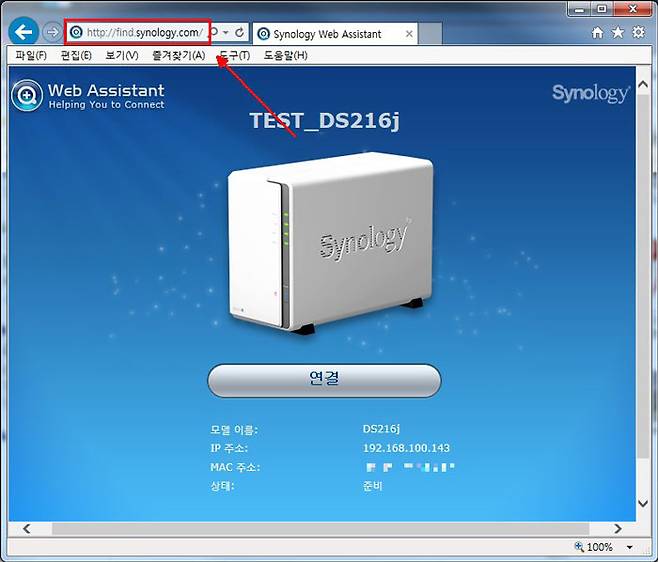Open the 도움말(H) menu

(x=285, y=55)
